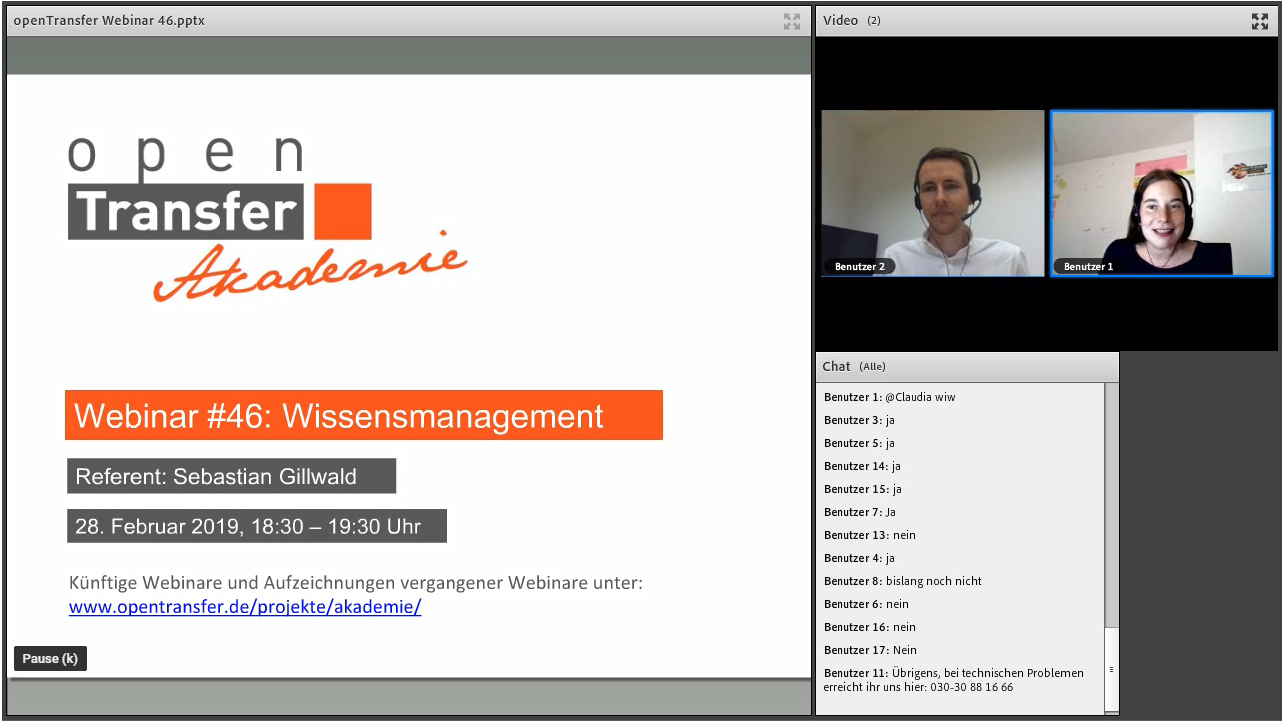Image resolution: width=1283 pixels, height=721 pixels.
Task: Click the '(2)' count in Video header
Action: (874, 21)
